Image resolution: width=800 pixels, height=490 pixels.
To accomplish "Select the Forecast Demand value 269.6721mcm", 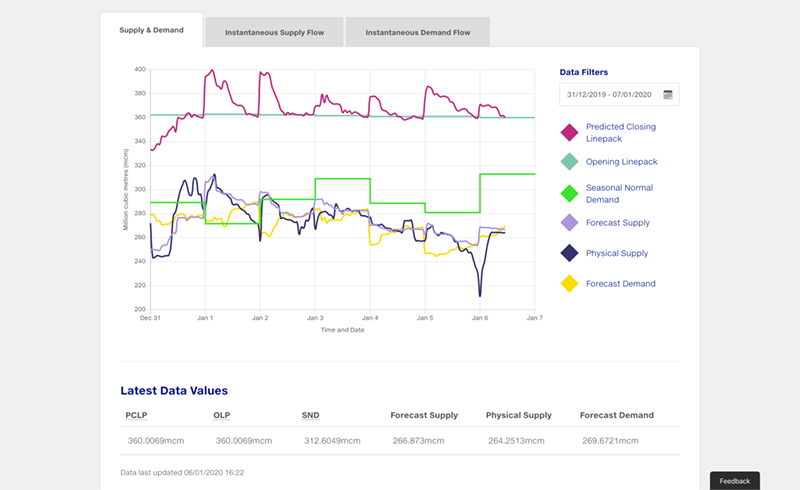I will [610, 440].
